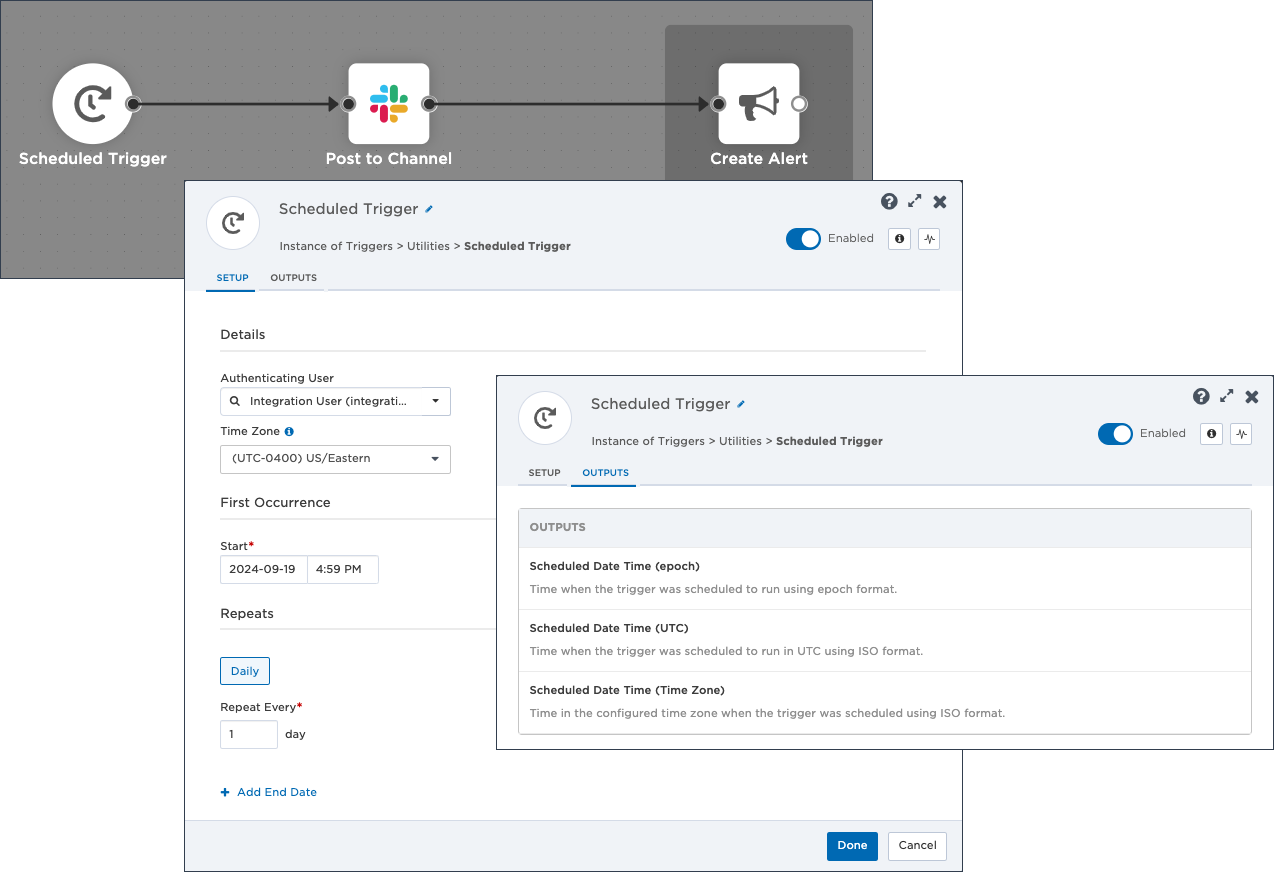Toggle the Enabled switch in Setup dialog

point(803,239)
